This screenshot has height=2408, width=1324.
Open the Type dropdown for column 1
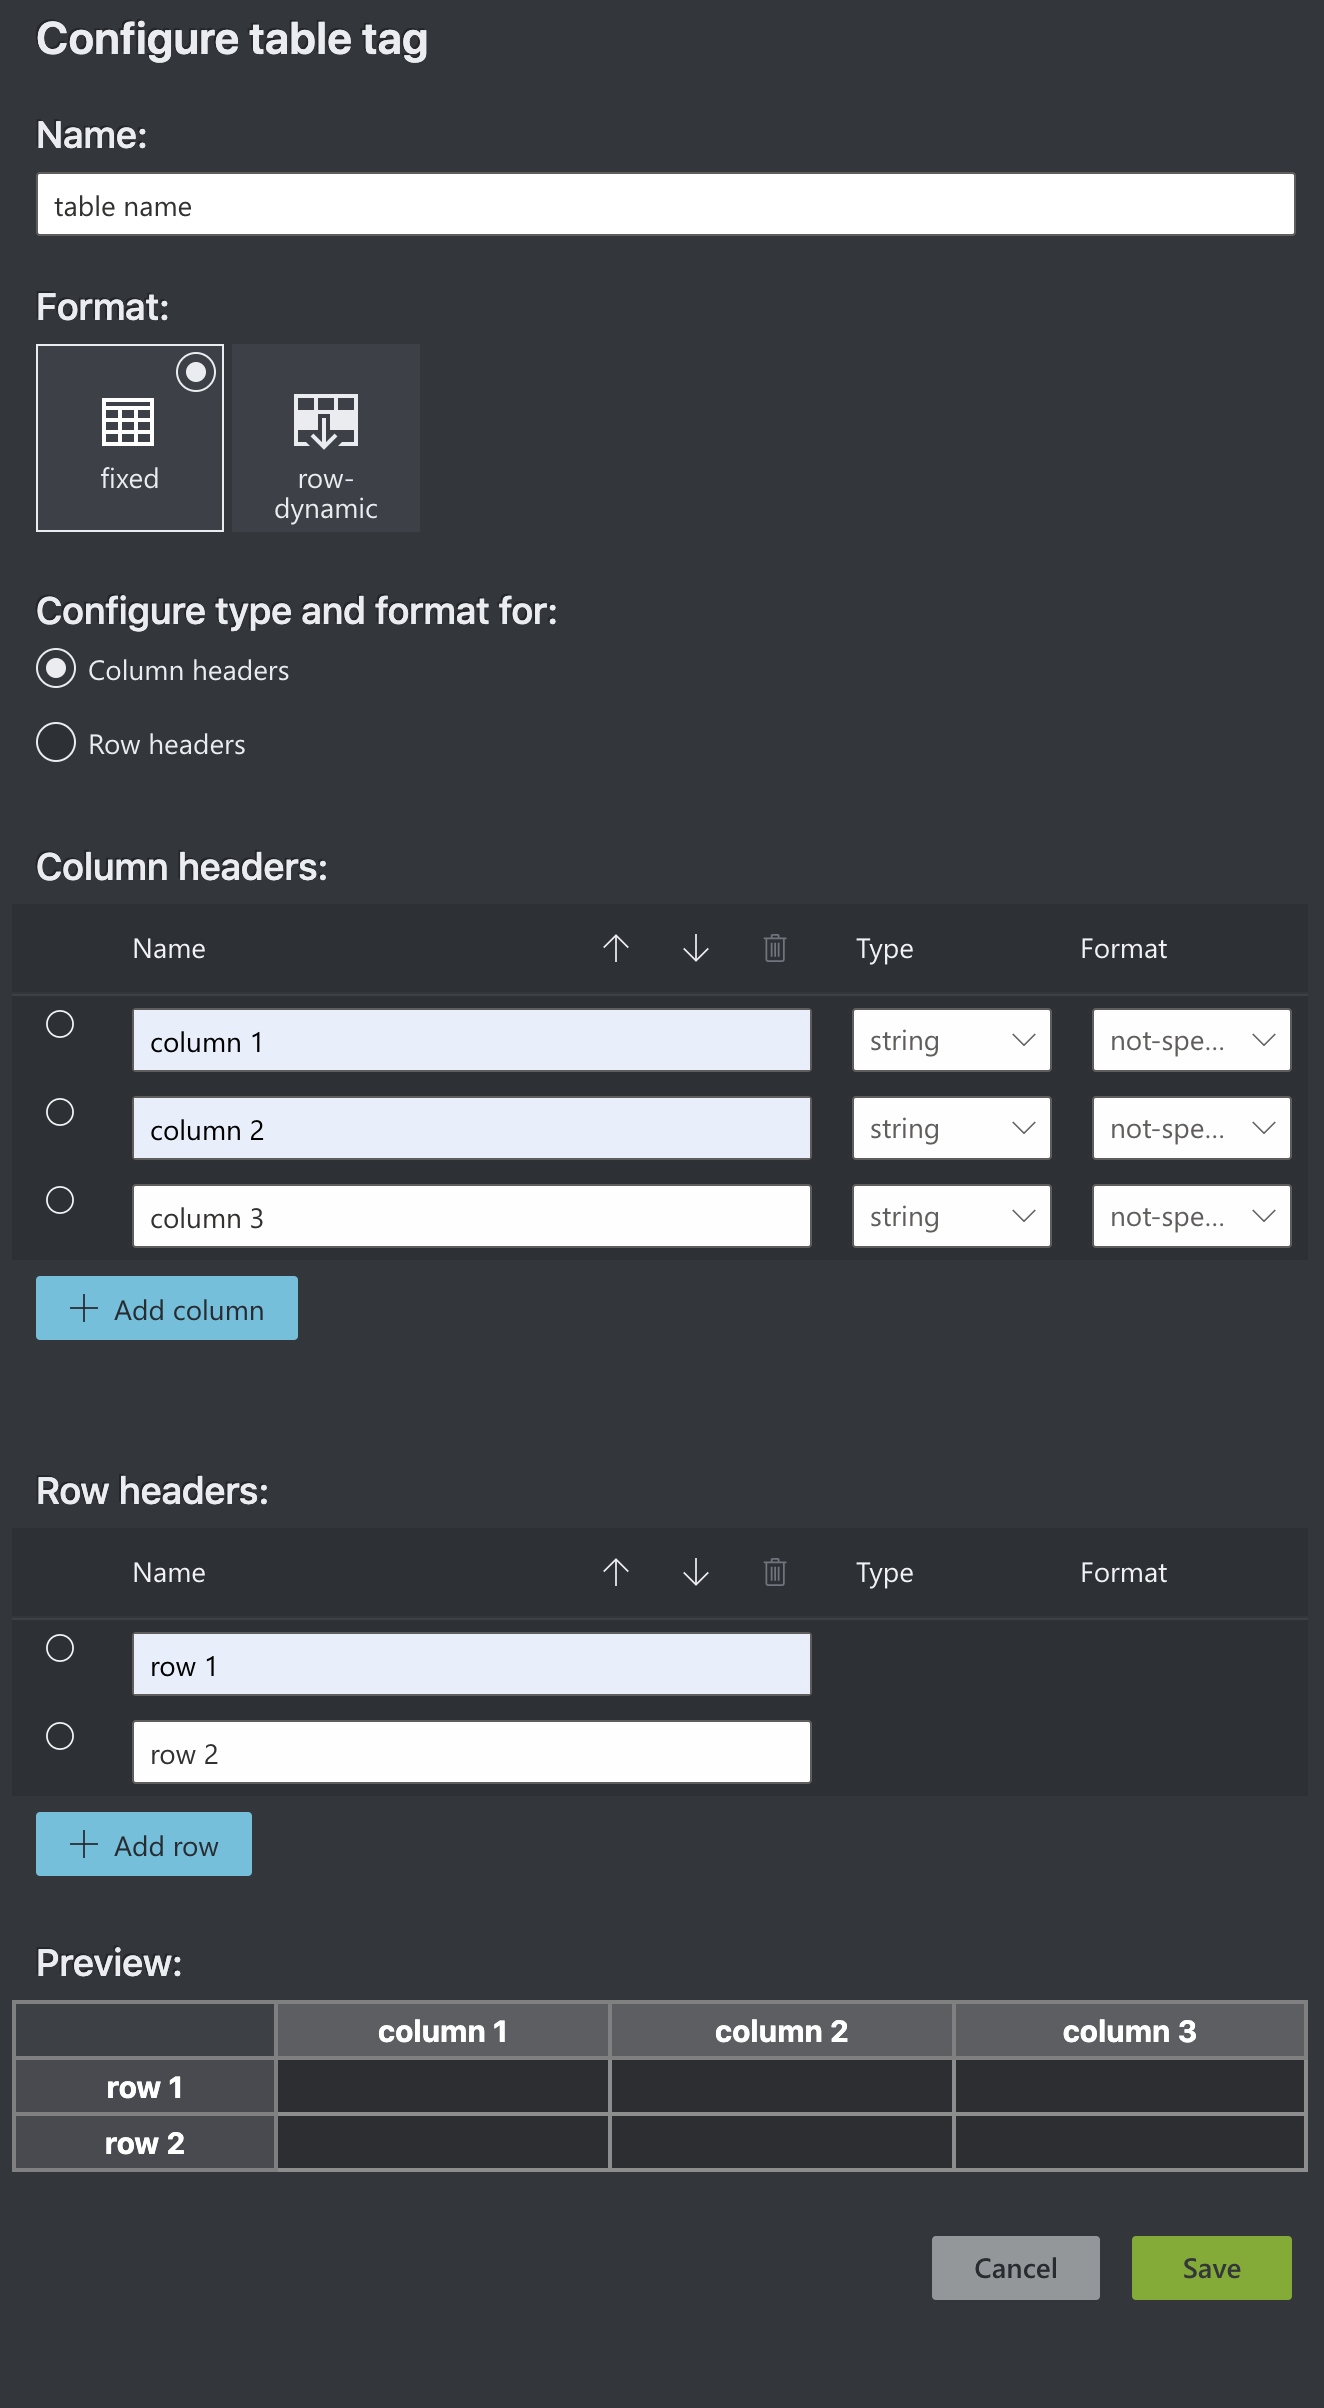coord(950,1040)
